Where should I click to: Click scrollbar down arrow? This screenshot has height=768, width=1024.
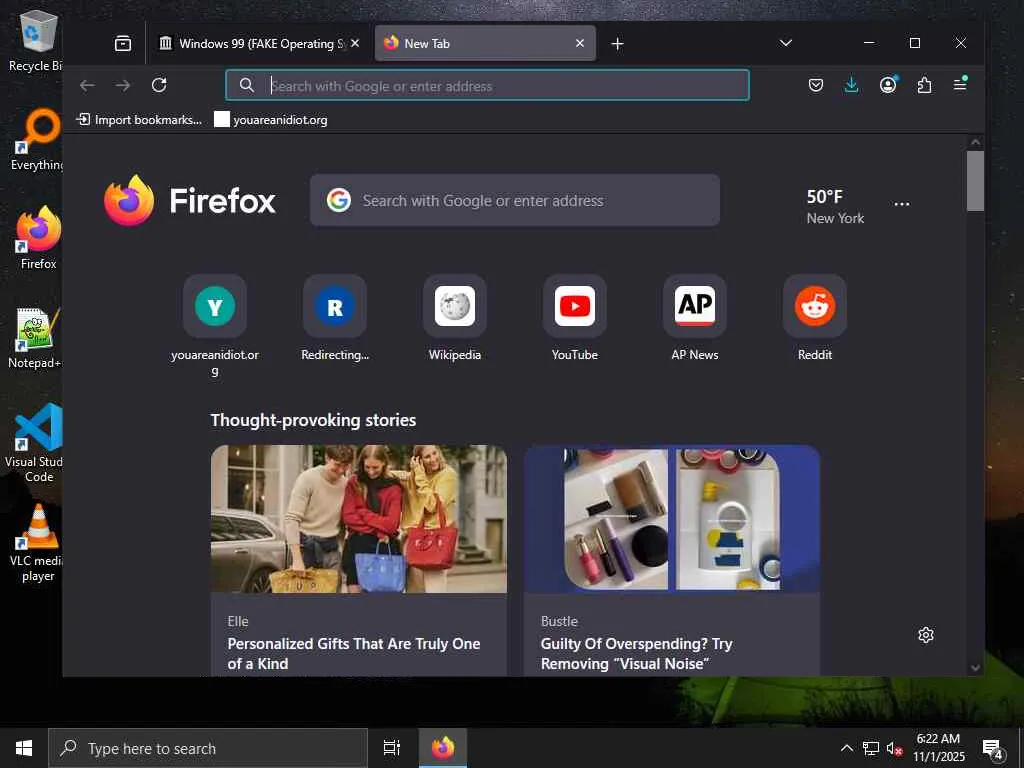[x=975, y=667]
